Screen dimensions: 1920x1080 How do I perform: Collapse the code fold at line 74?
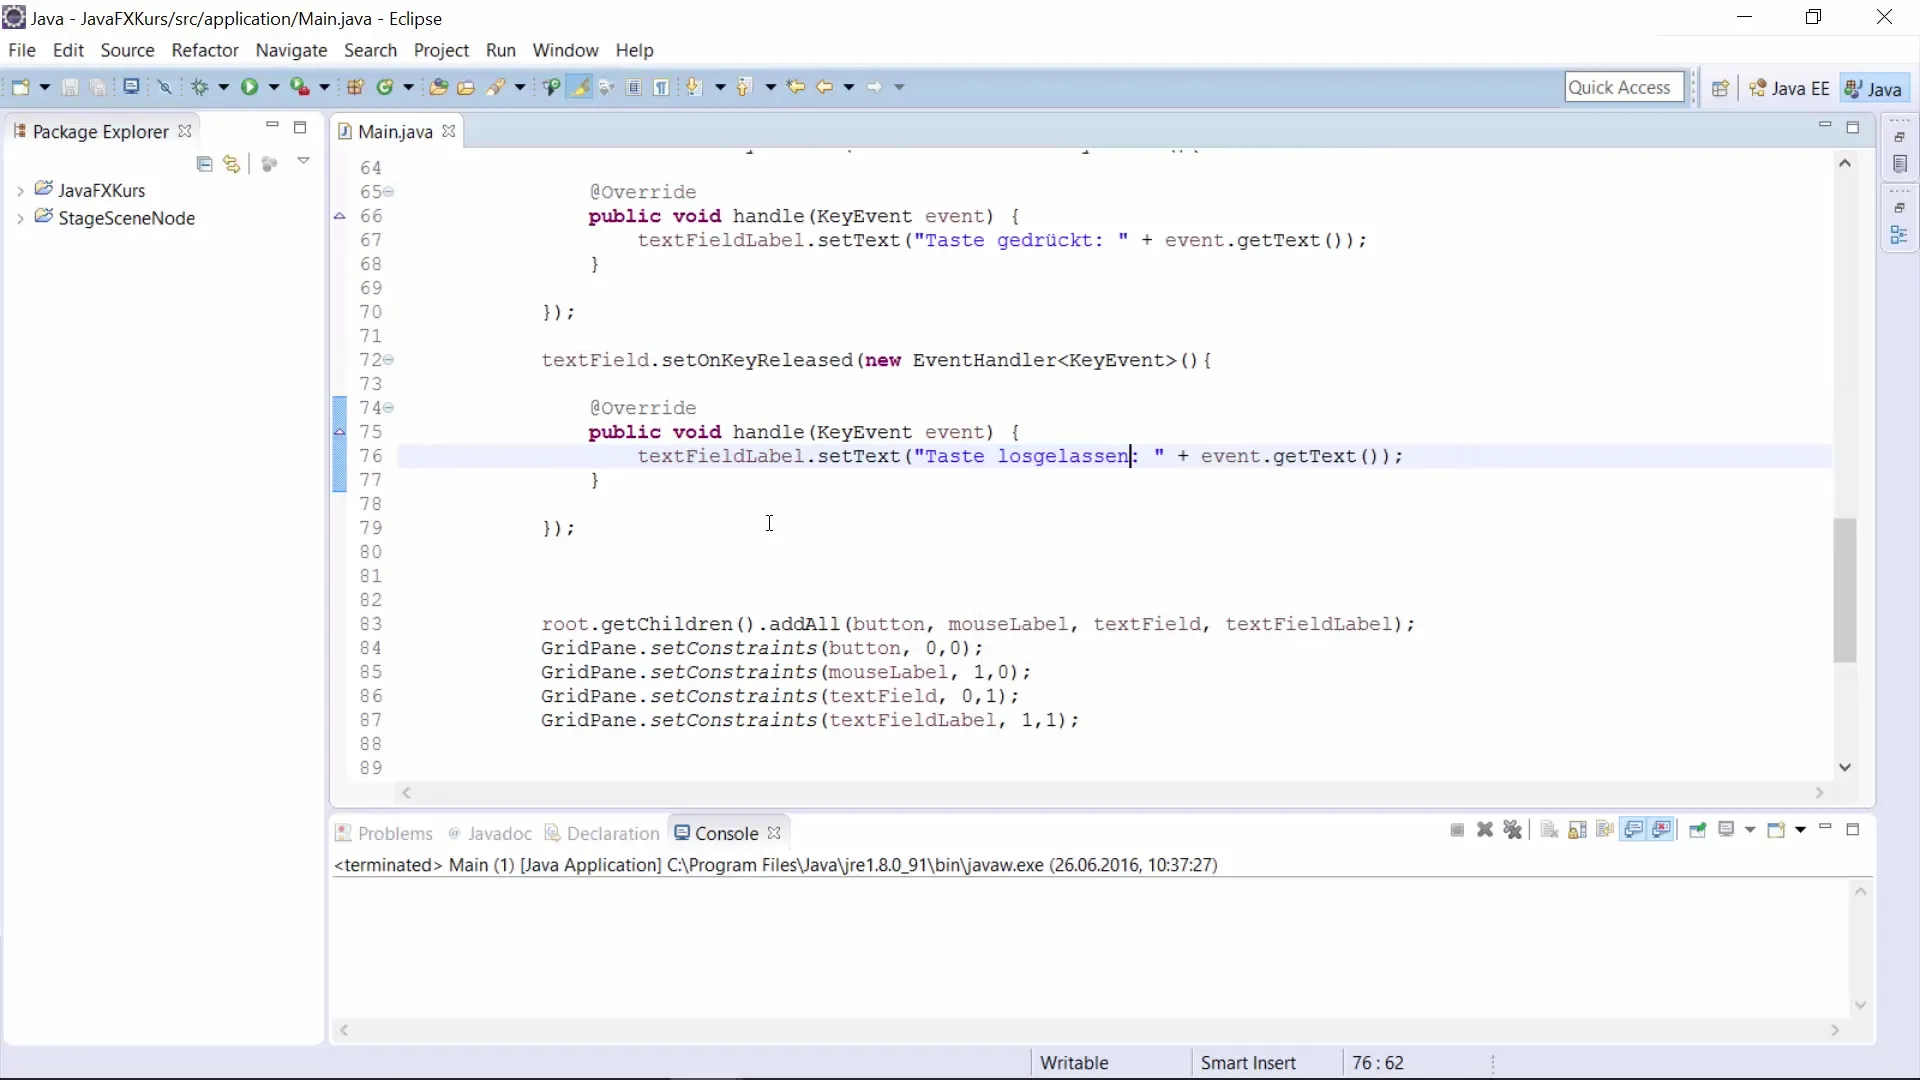pyautogui.click(x=389, y=408)
